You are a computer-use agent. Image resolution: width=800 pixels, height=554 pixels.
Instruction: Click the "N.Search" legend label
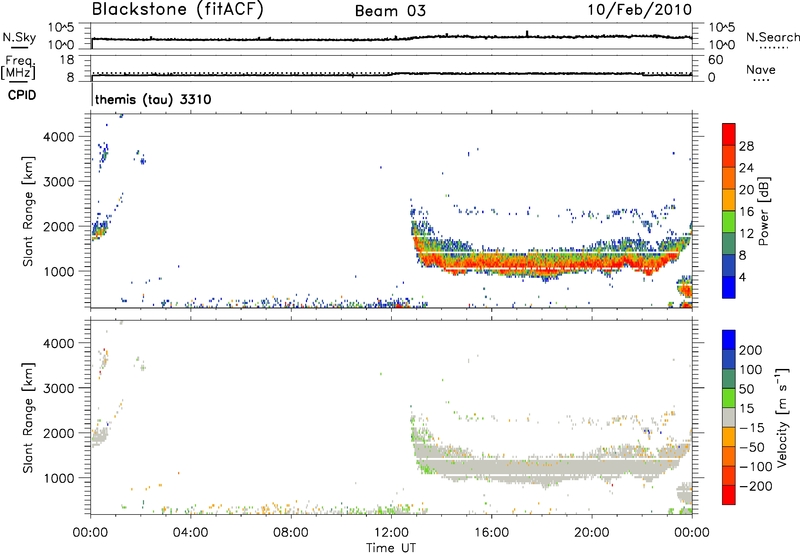(772, 37)
